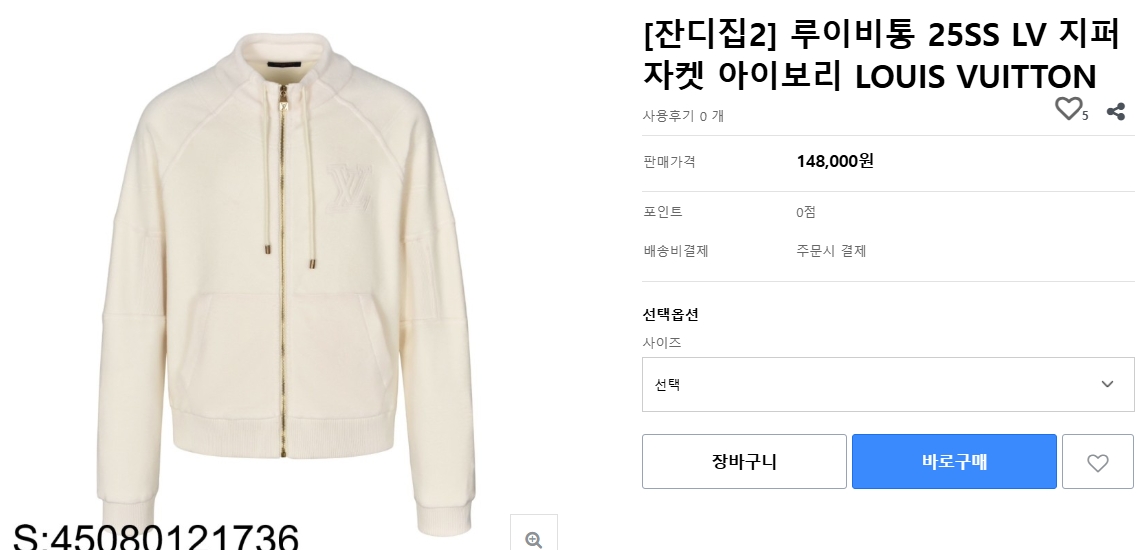This screenshot has height=550, width=1142.
Task: Click the heart wishlist button beside 바로구매
Action: [x=1097, y=462]
